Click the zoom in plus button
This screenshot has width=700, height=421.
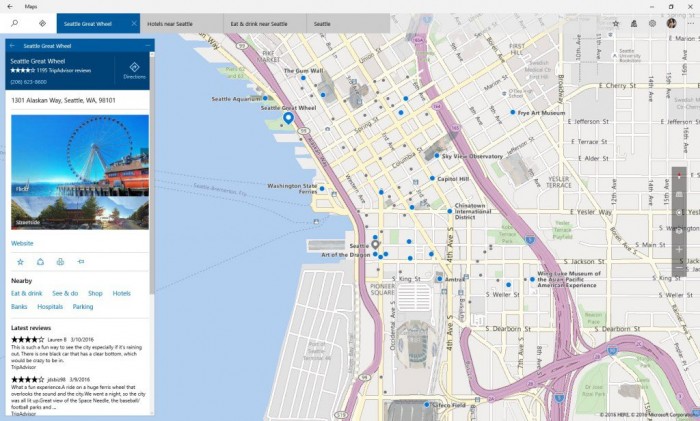[x=679, y=250]
